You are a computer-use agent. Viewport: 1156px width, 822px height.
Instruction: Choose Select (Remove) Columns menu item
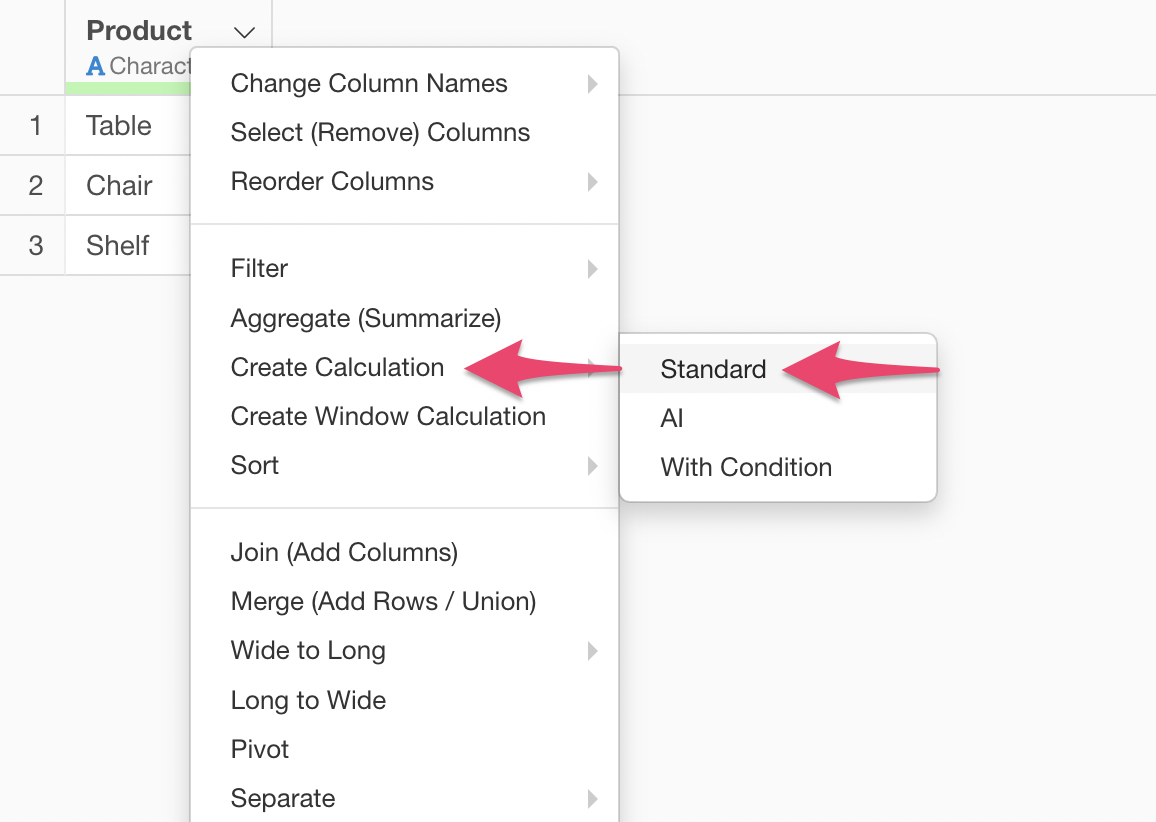coord(380,133)
